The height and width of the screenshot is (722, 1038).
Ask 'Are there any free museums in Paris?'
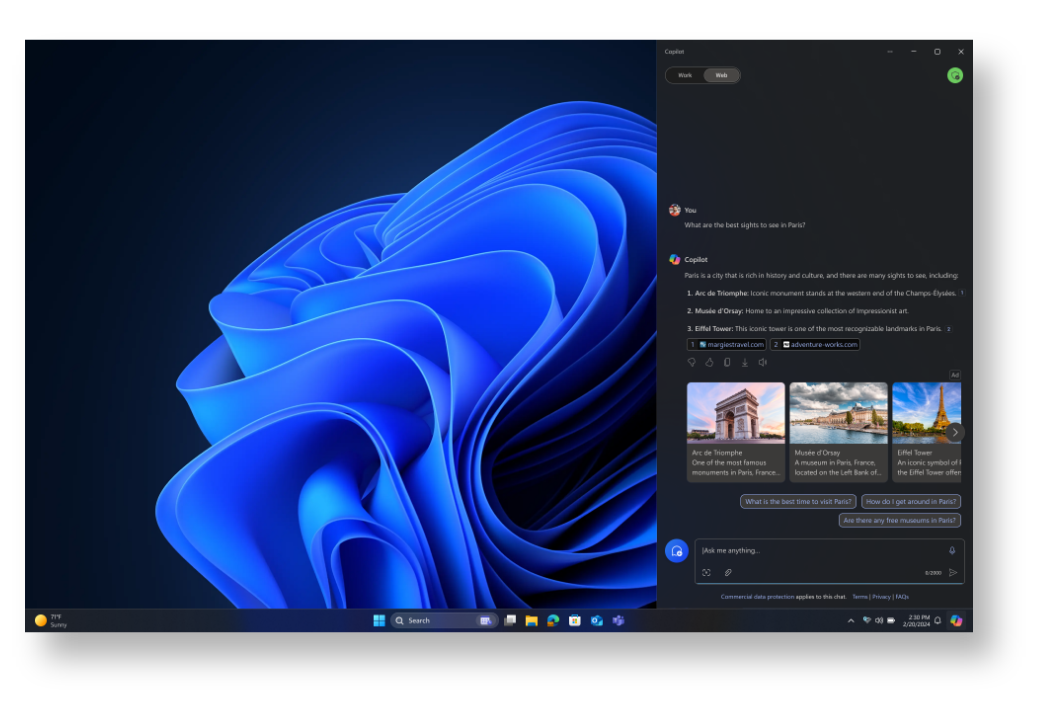click(x=899, y=519)
